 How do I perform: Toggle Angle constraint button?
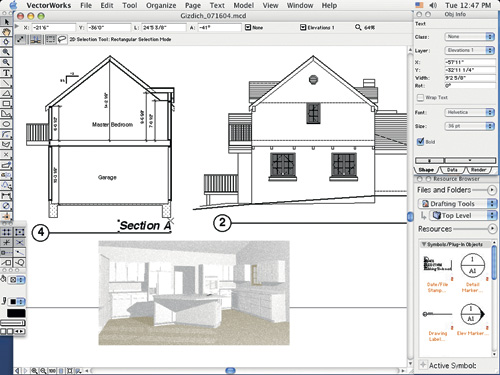[7, 242]
